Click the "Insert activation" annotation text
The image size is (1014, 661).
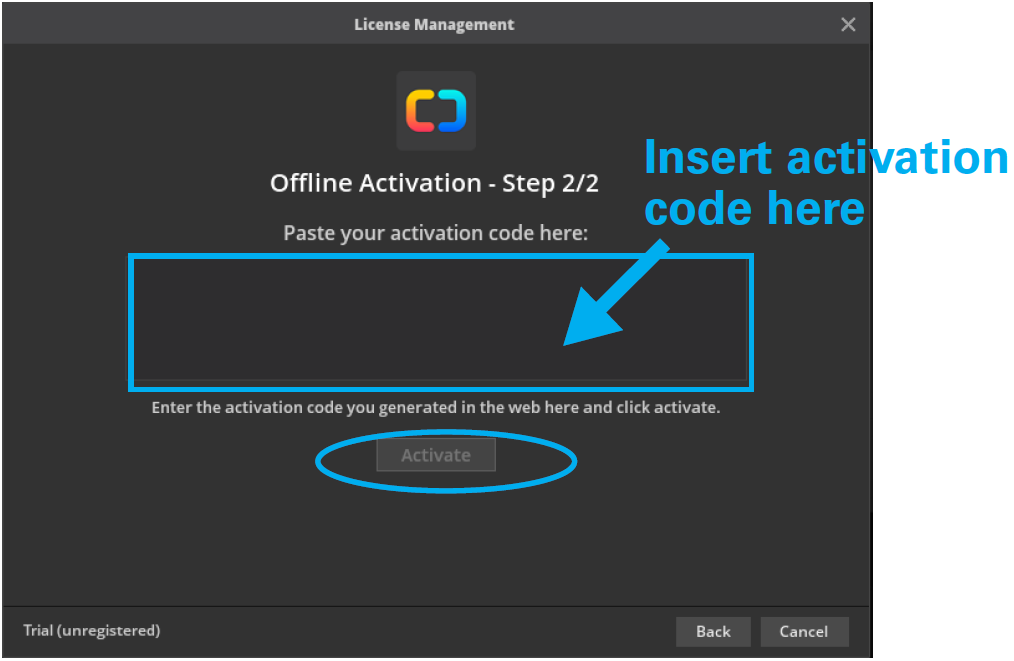[x=826, y=158]
